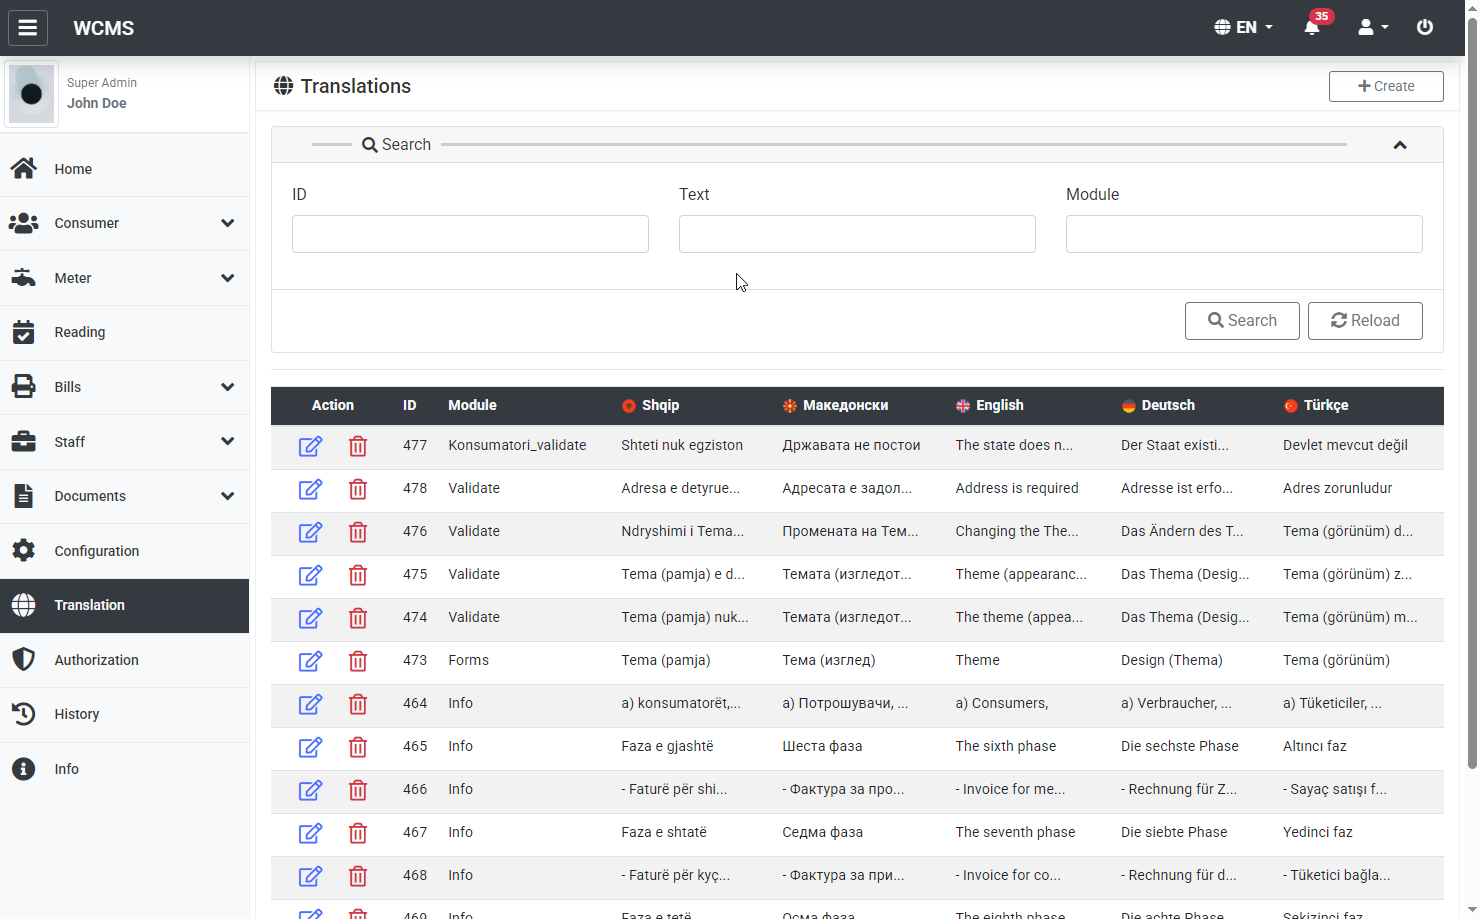This screenshot has height=919, width=1480.
Task: Edit translation row 475
Action: [311, 575]
